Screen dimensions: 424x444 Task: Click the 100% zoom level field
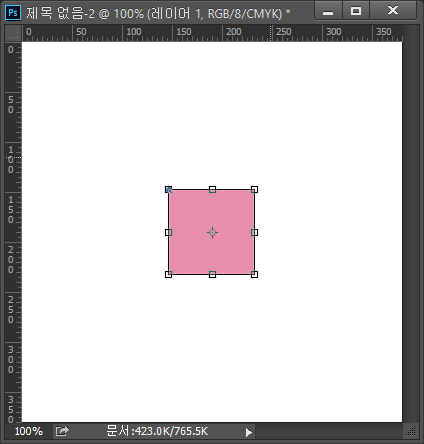(x=29, y=431)
